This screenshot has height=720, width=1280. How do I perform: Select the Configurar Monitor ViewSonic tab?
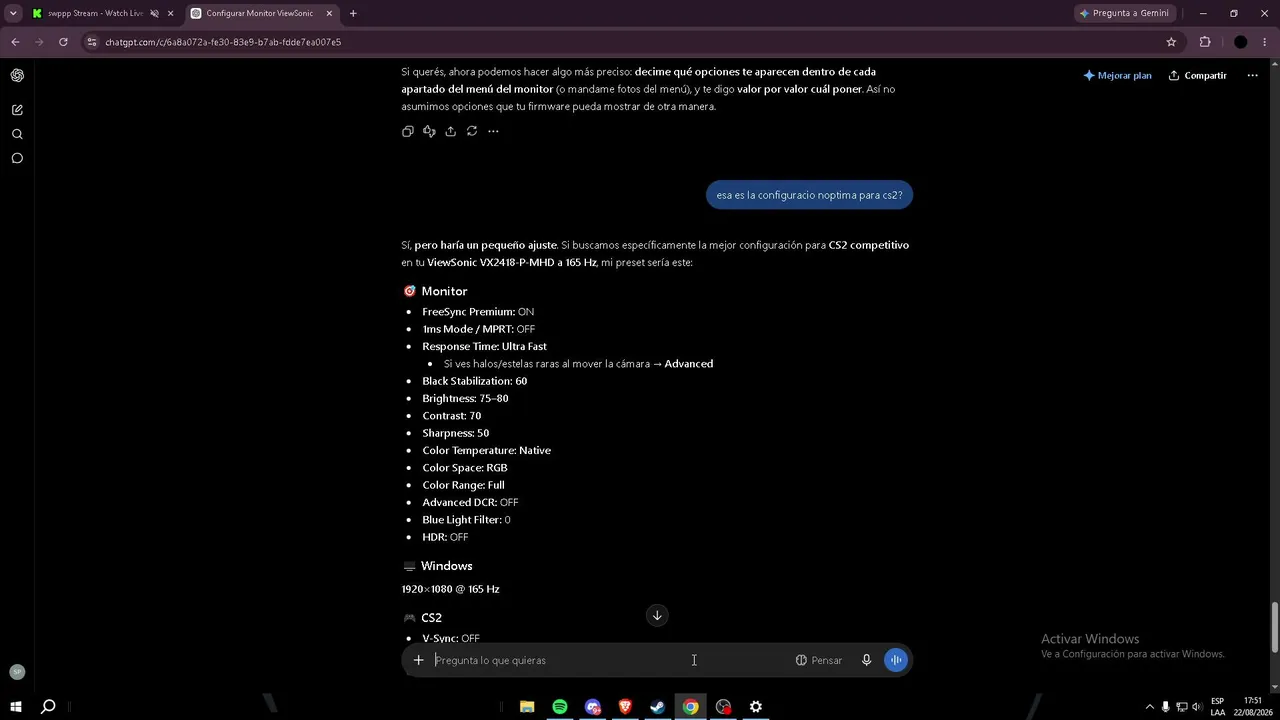(261, 14)
